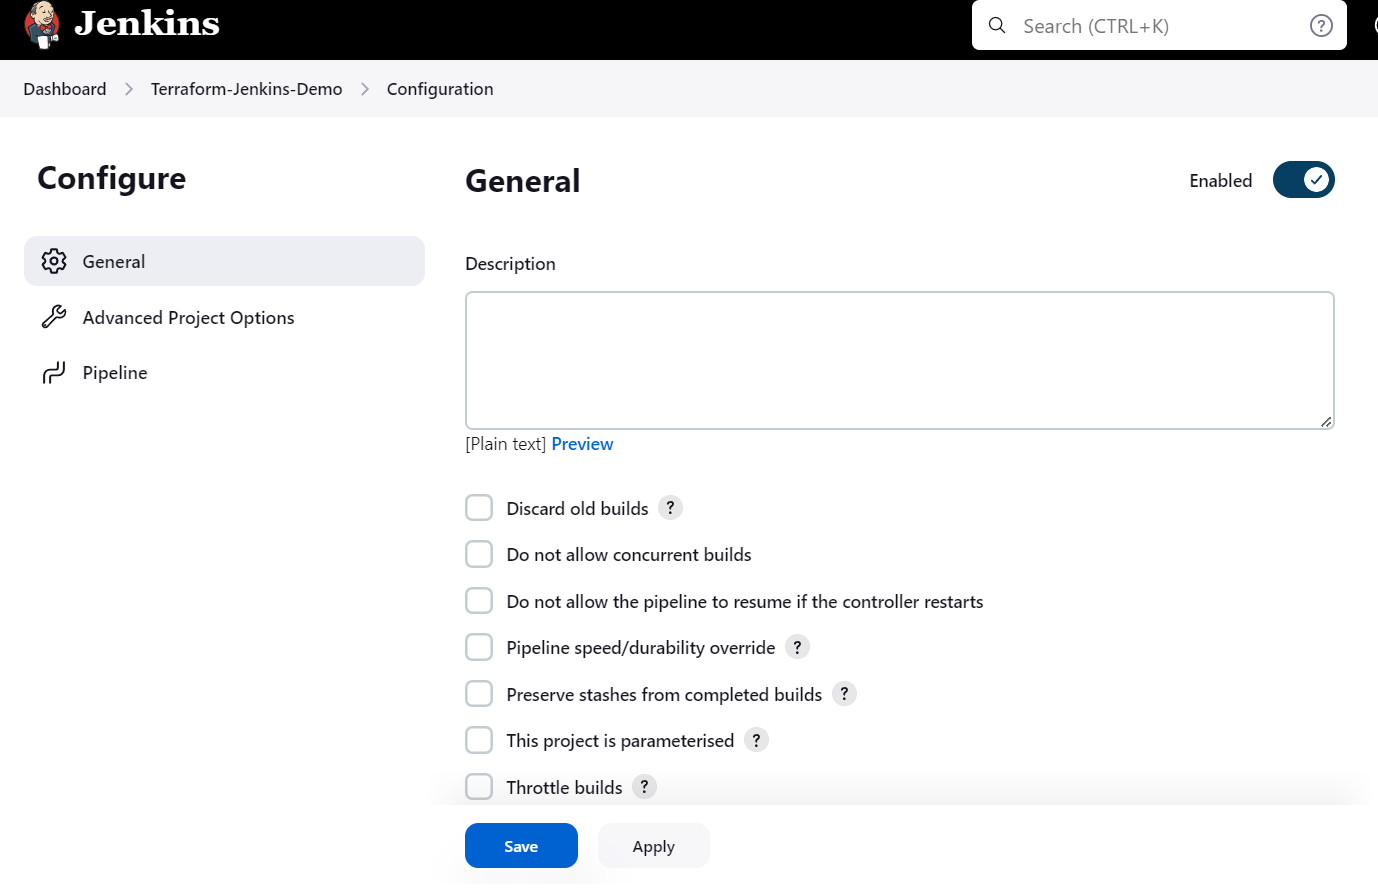
Task: Open the description Preview link
Action: (x=582, y=444)
